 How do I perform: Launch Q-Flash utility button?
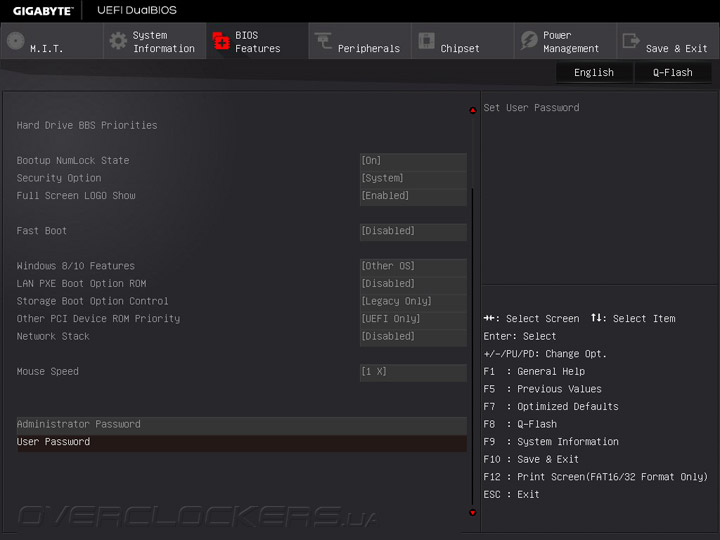673,73
